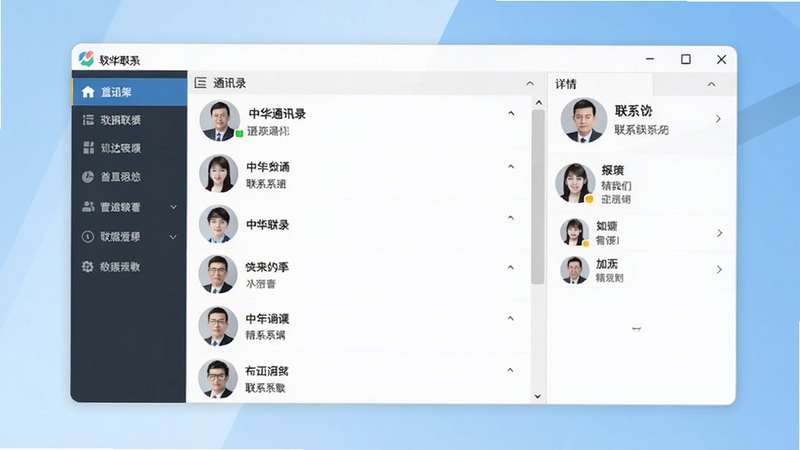The width and height of the screenshot is (800, 450).
Task: Open the 中华通讯录 contact avatar
Action: pos(219,120)
